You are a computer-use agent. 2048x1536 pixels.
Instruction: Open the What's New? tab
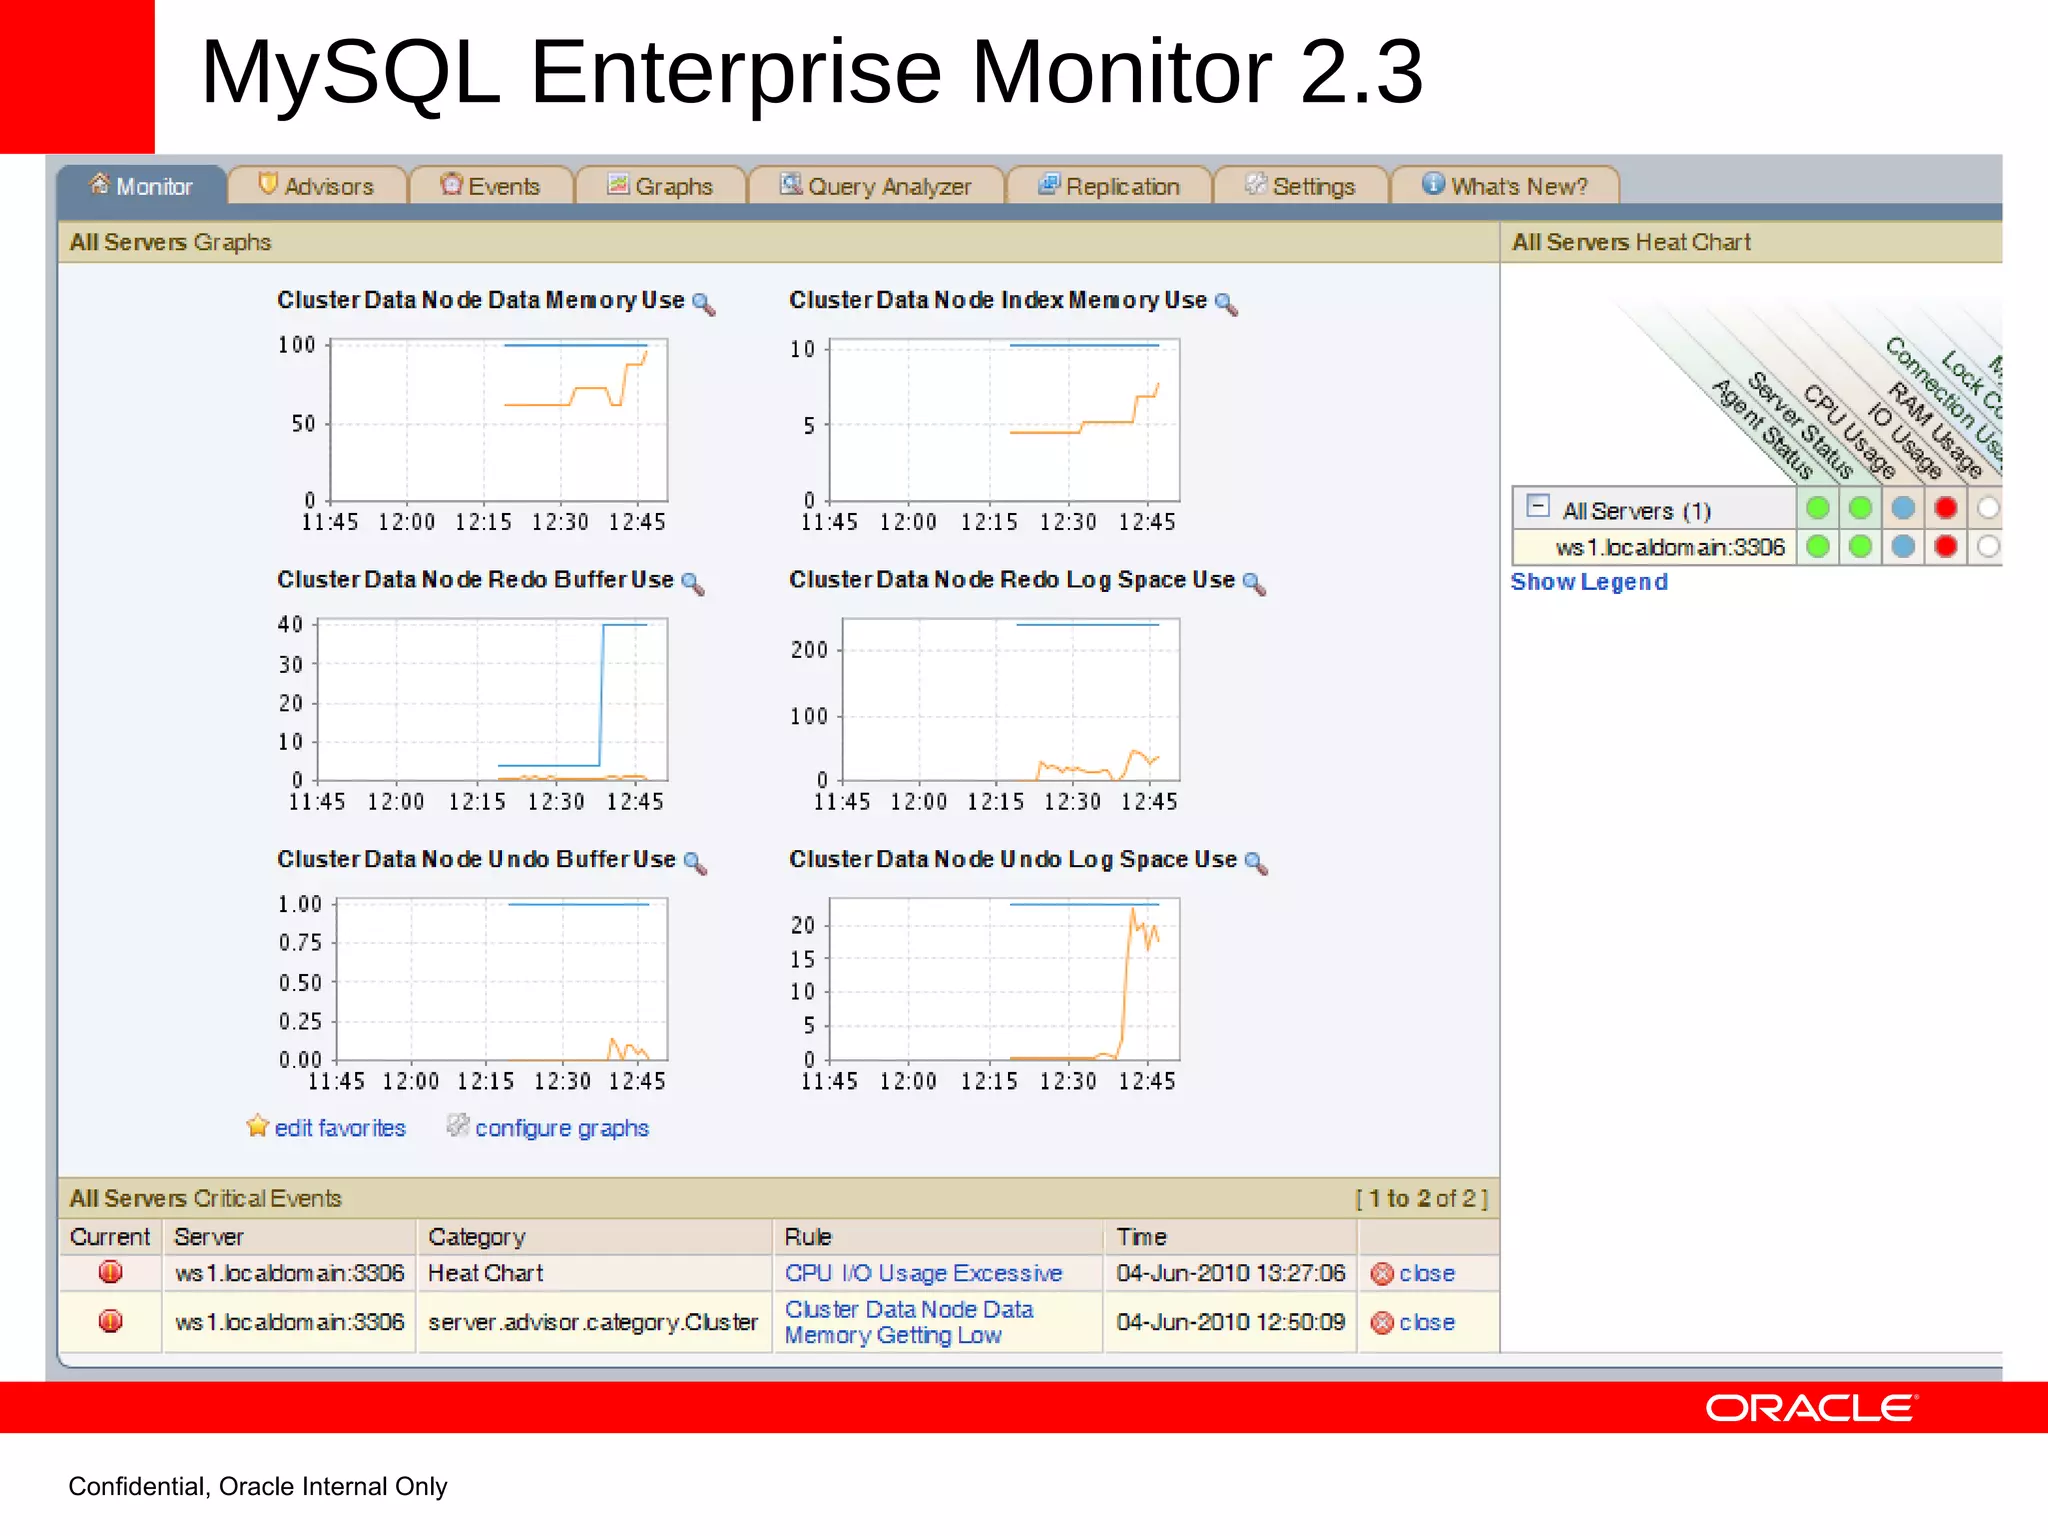pos(1505,185)
